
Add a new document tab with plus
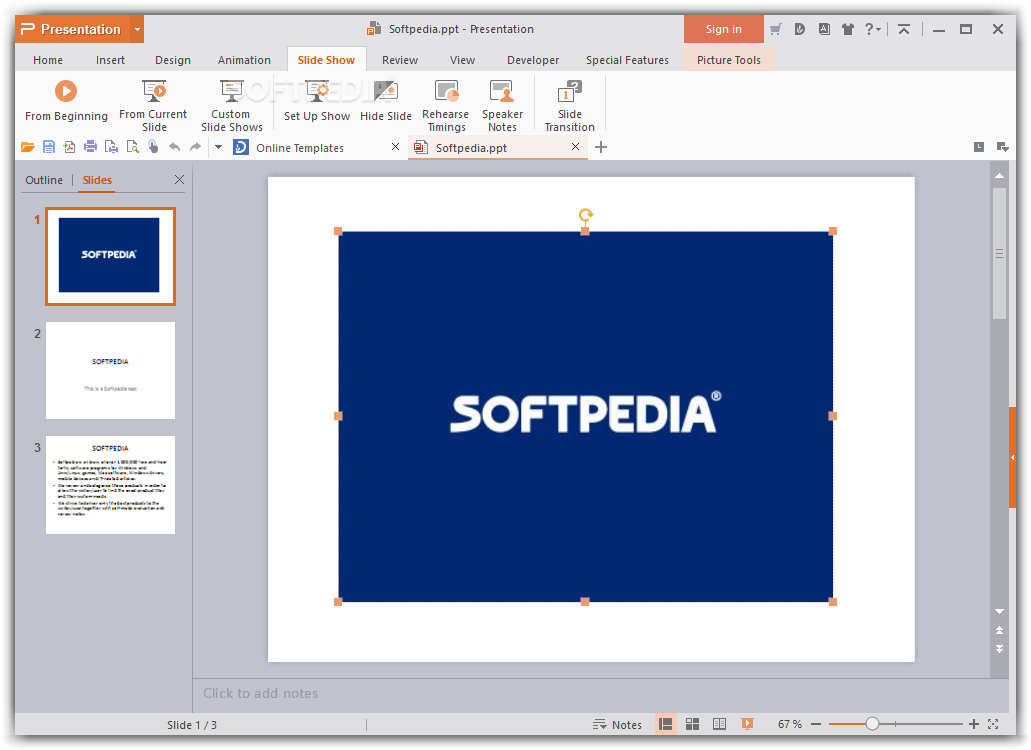click(600, 147)
